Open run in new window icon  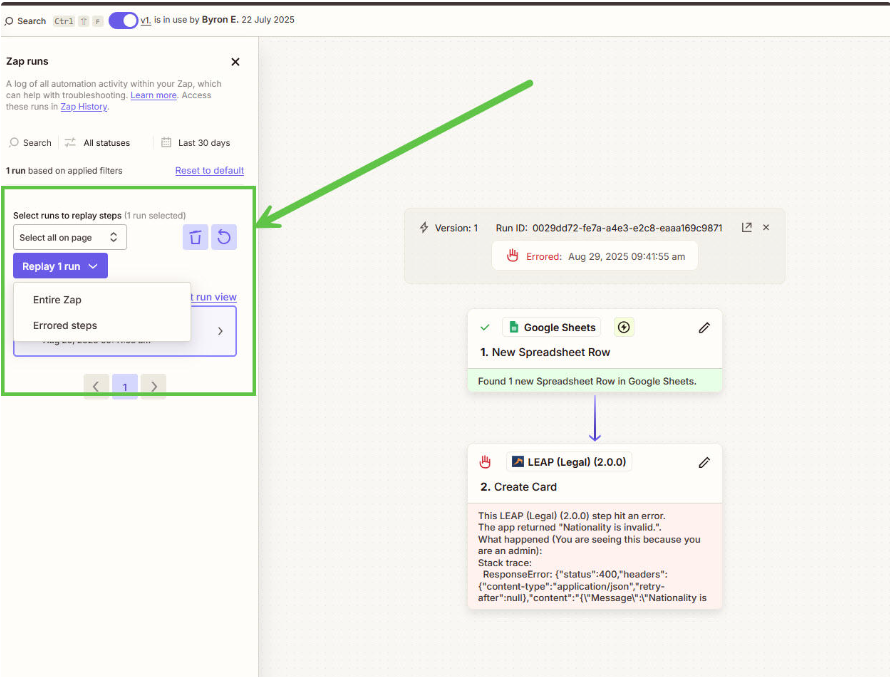coord(746,228)
